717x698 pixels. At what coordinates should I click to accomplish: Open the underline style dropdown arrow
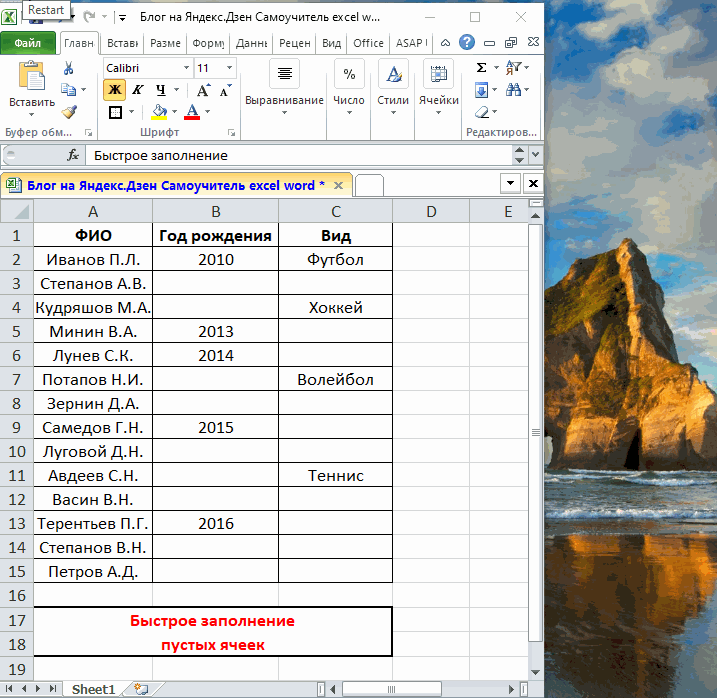coord(177,90)
